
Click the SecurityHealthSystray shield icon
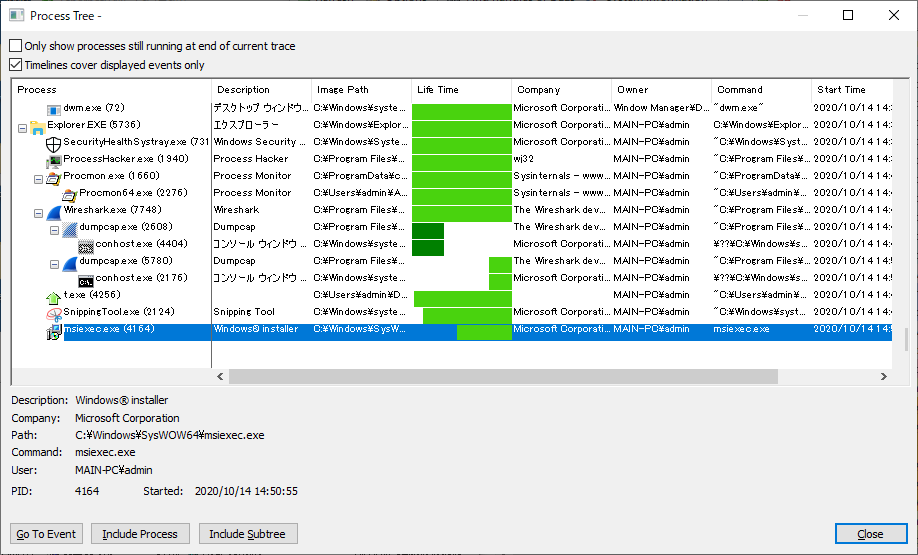click(54, 144)
